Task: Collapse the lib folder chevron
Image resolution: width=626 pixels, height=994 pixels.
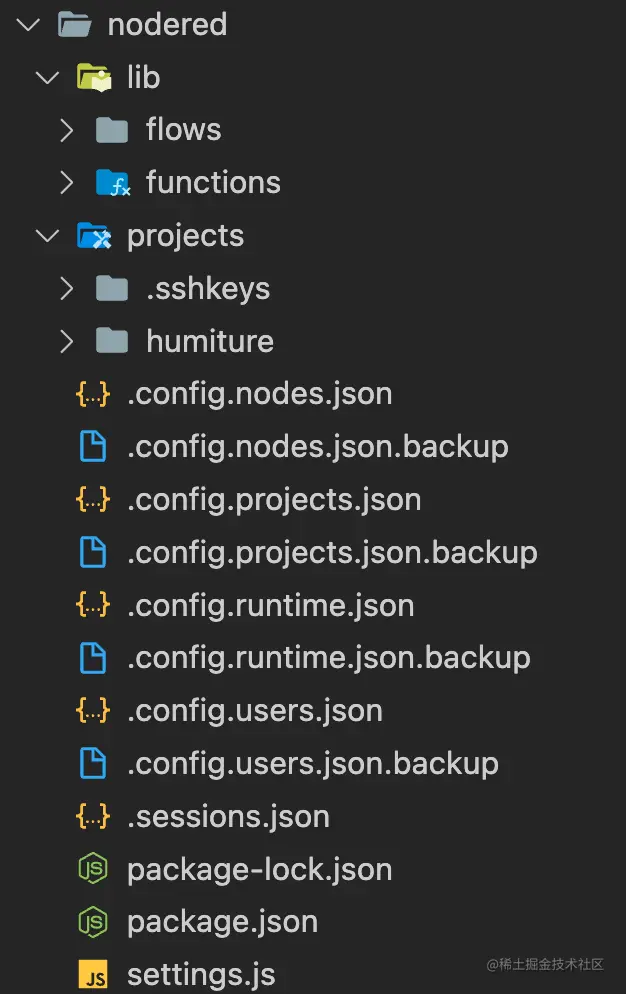Action: (47, 77)
